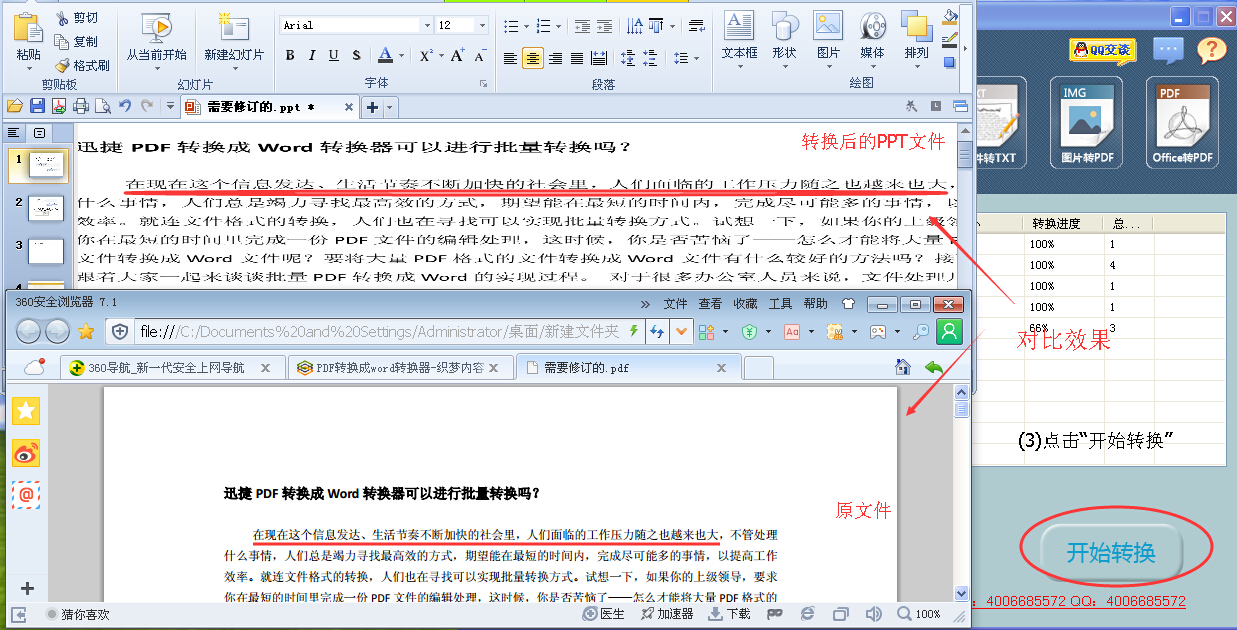
Task: Save the presentation with disk icon
Action: [37, 106]
